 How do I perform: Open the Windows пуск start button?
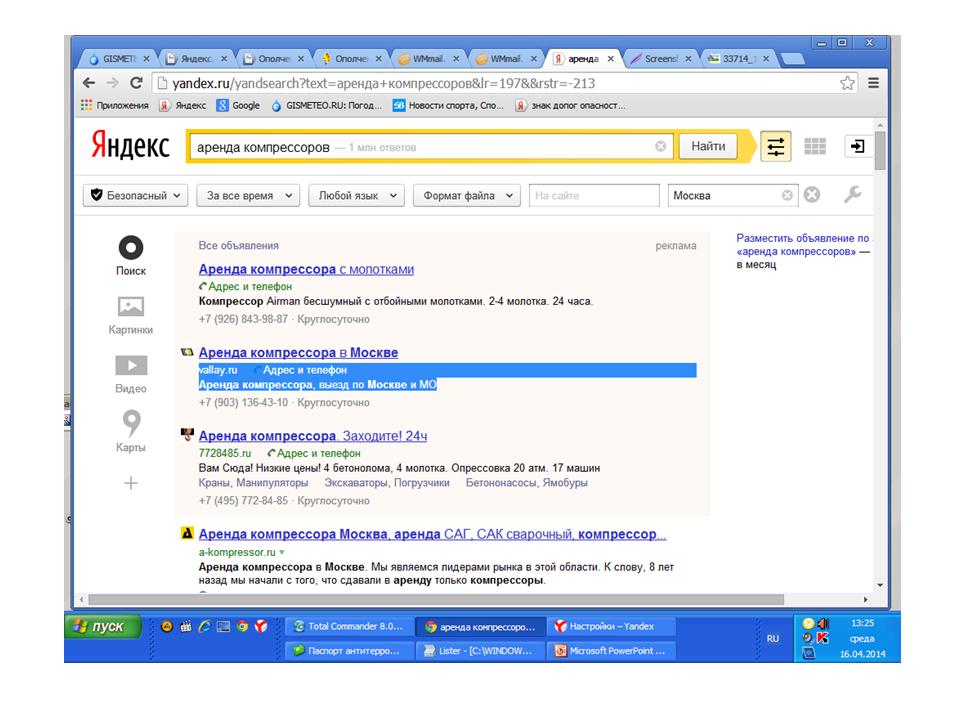point(103,626)
